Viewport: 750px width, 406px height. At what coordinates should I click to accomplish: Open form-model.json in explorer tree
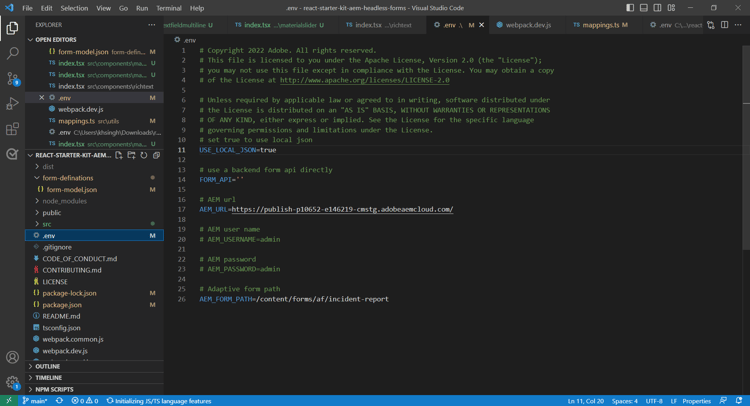point(94,189)
